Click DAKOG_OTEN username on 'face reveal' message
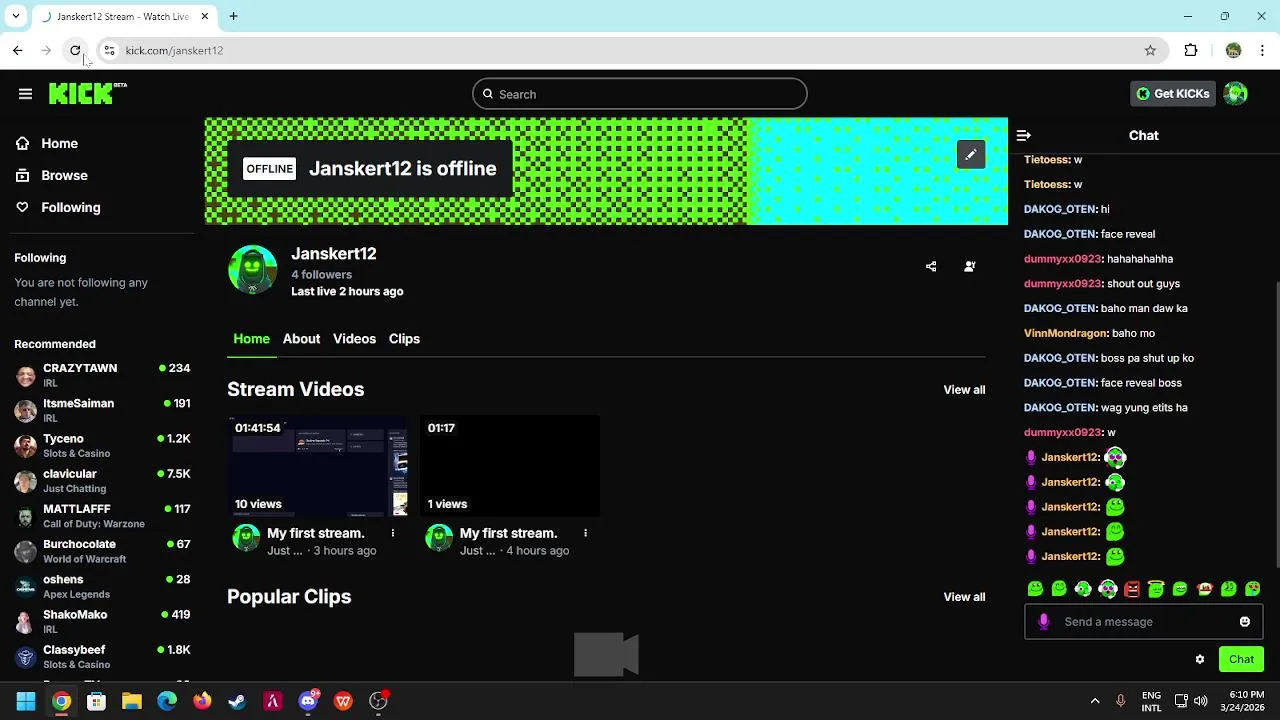The height and width of the screenshot is (720, 1280). pos(1060,234)
